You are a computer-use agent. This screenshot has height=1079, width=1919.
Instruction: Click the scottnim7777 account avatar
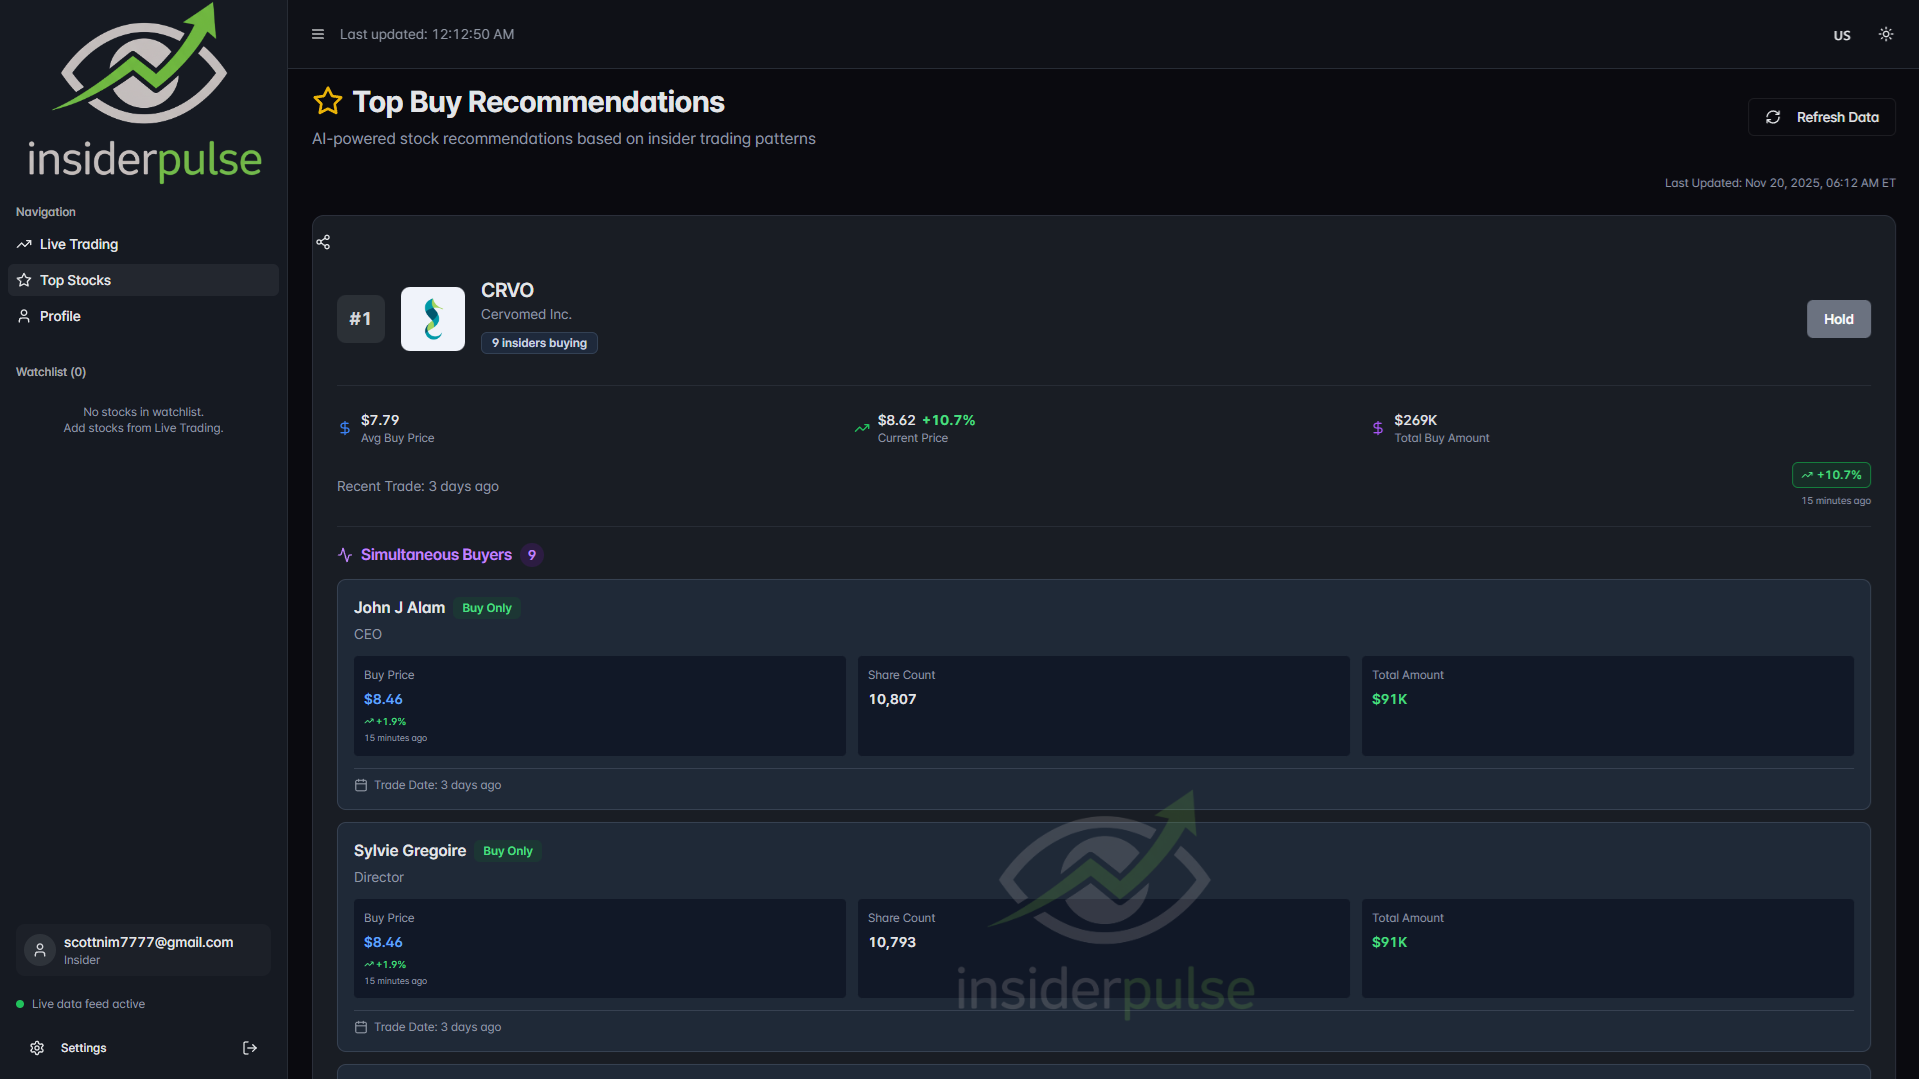pos(39,949)
